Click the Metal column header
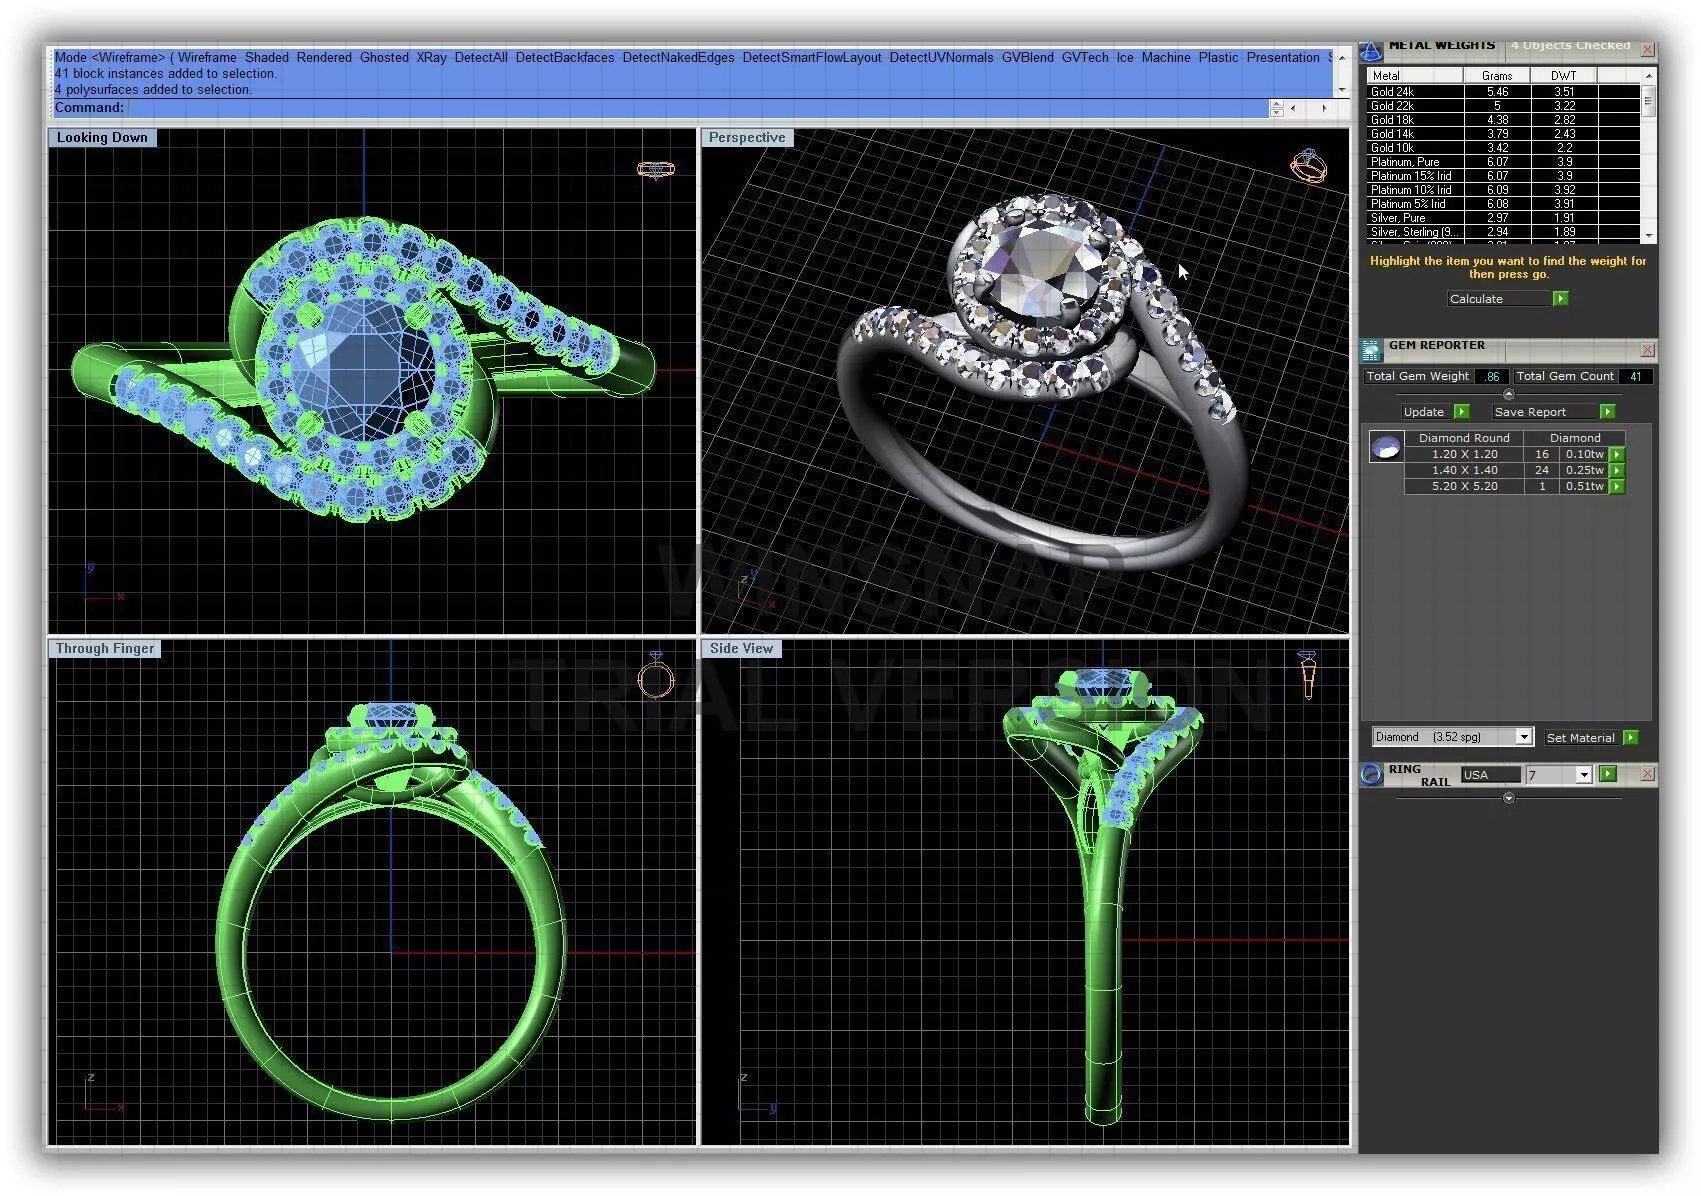This screenshot has width=1701, height=1196. pos(1415,76)
